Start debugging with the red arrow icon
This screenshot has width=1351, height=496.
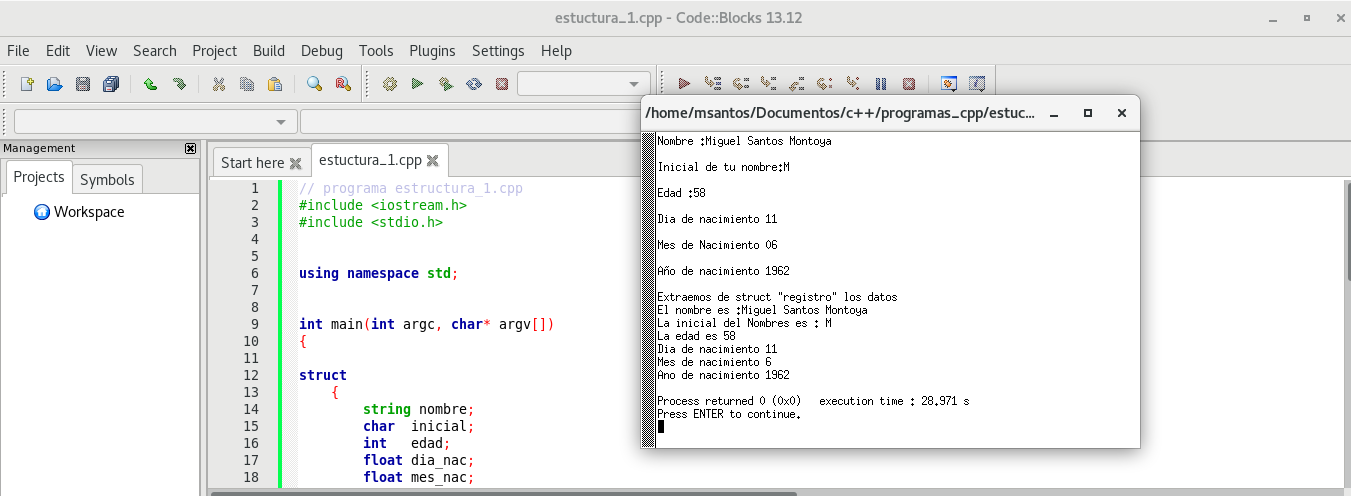coord(685,84)
